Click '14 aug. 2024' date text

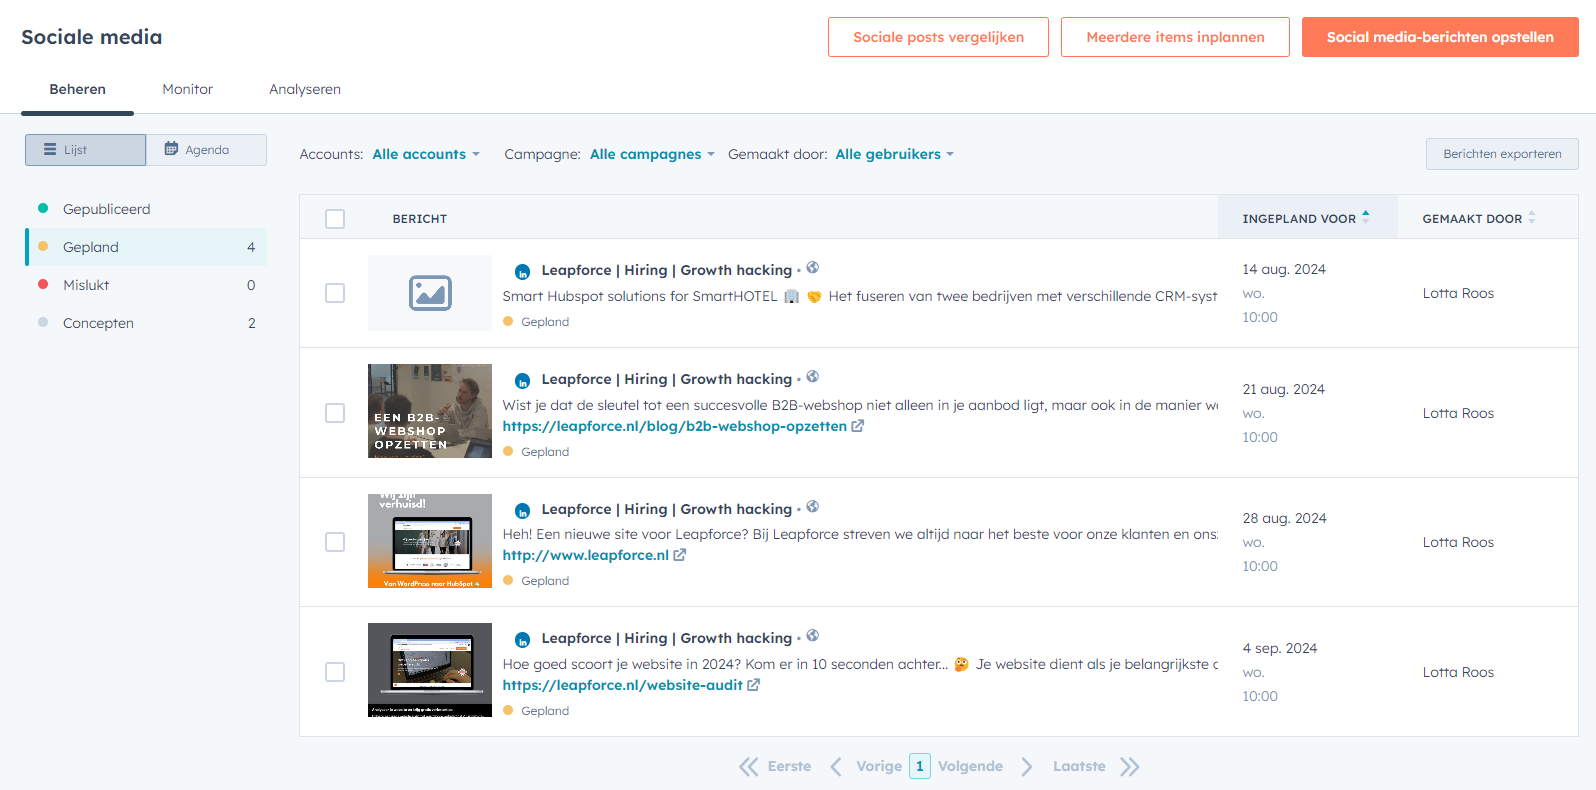coord(1284,269)
